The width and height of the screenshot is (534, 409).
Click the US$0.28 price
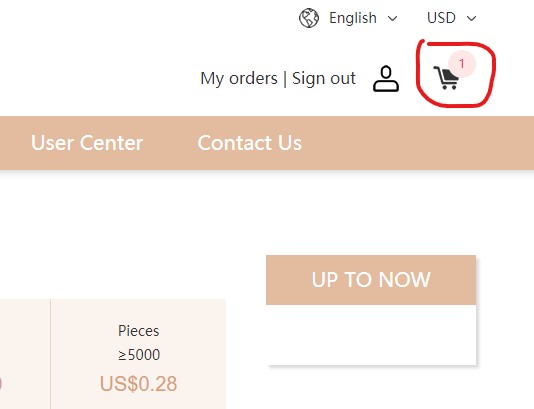[x=138, y=384]
